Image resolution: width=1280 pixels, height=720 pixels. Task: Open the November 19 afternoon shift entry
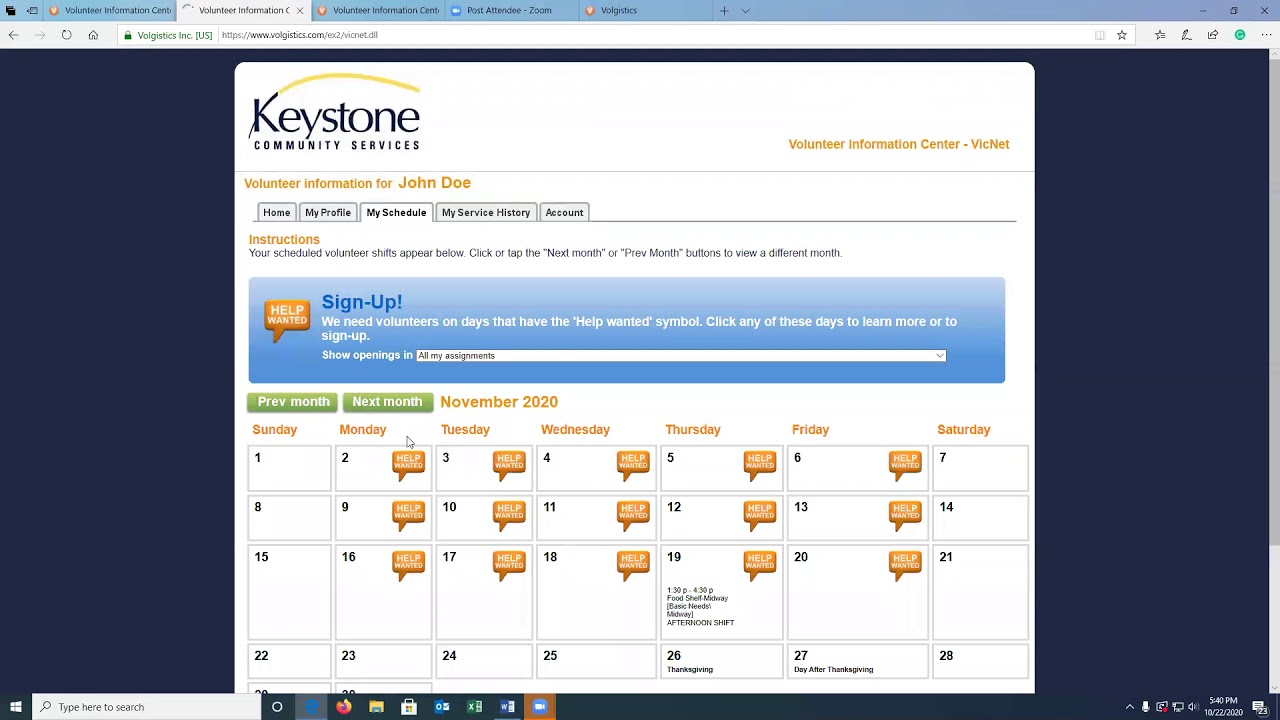point(700,606)
